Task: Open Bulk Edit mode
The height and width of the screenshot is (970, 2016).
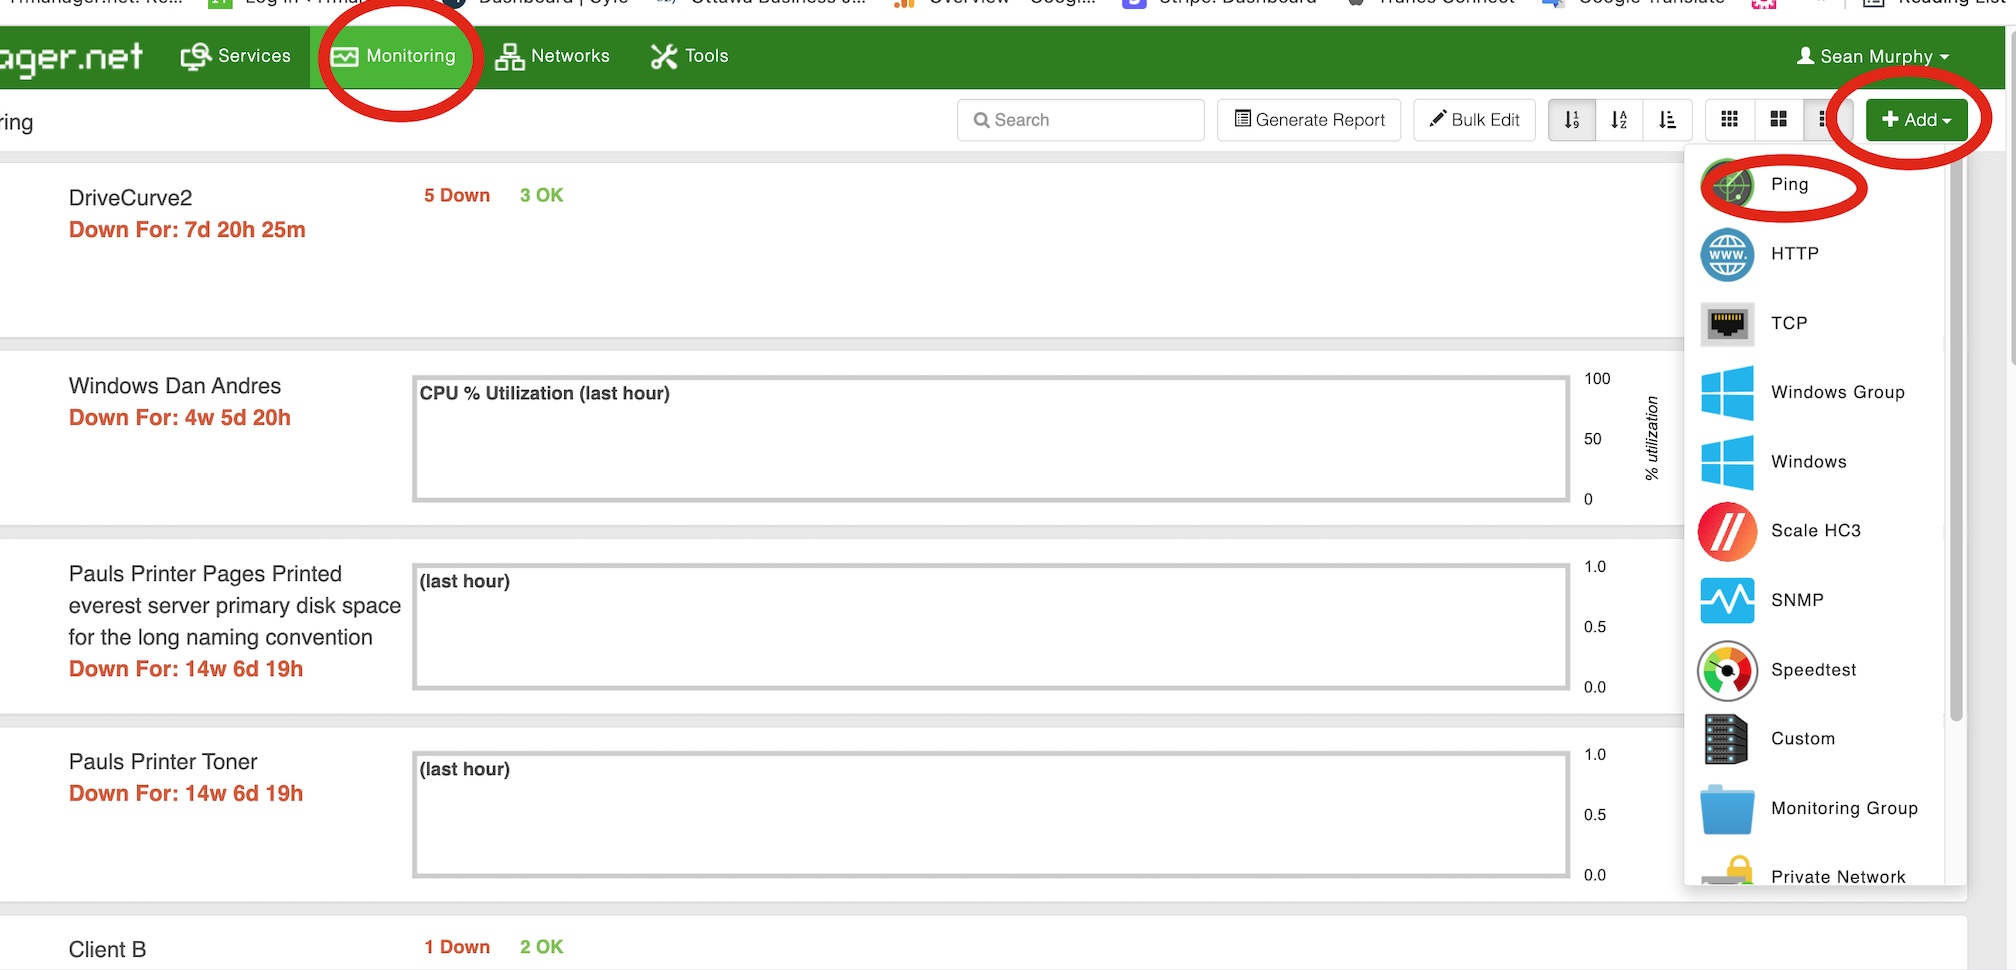Action: [x=1473, y=119]
